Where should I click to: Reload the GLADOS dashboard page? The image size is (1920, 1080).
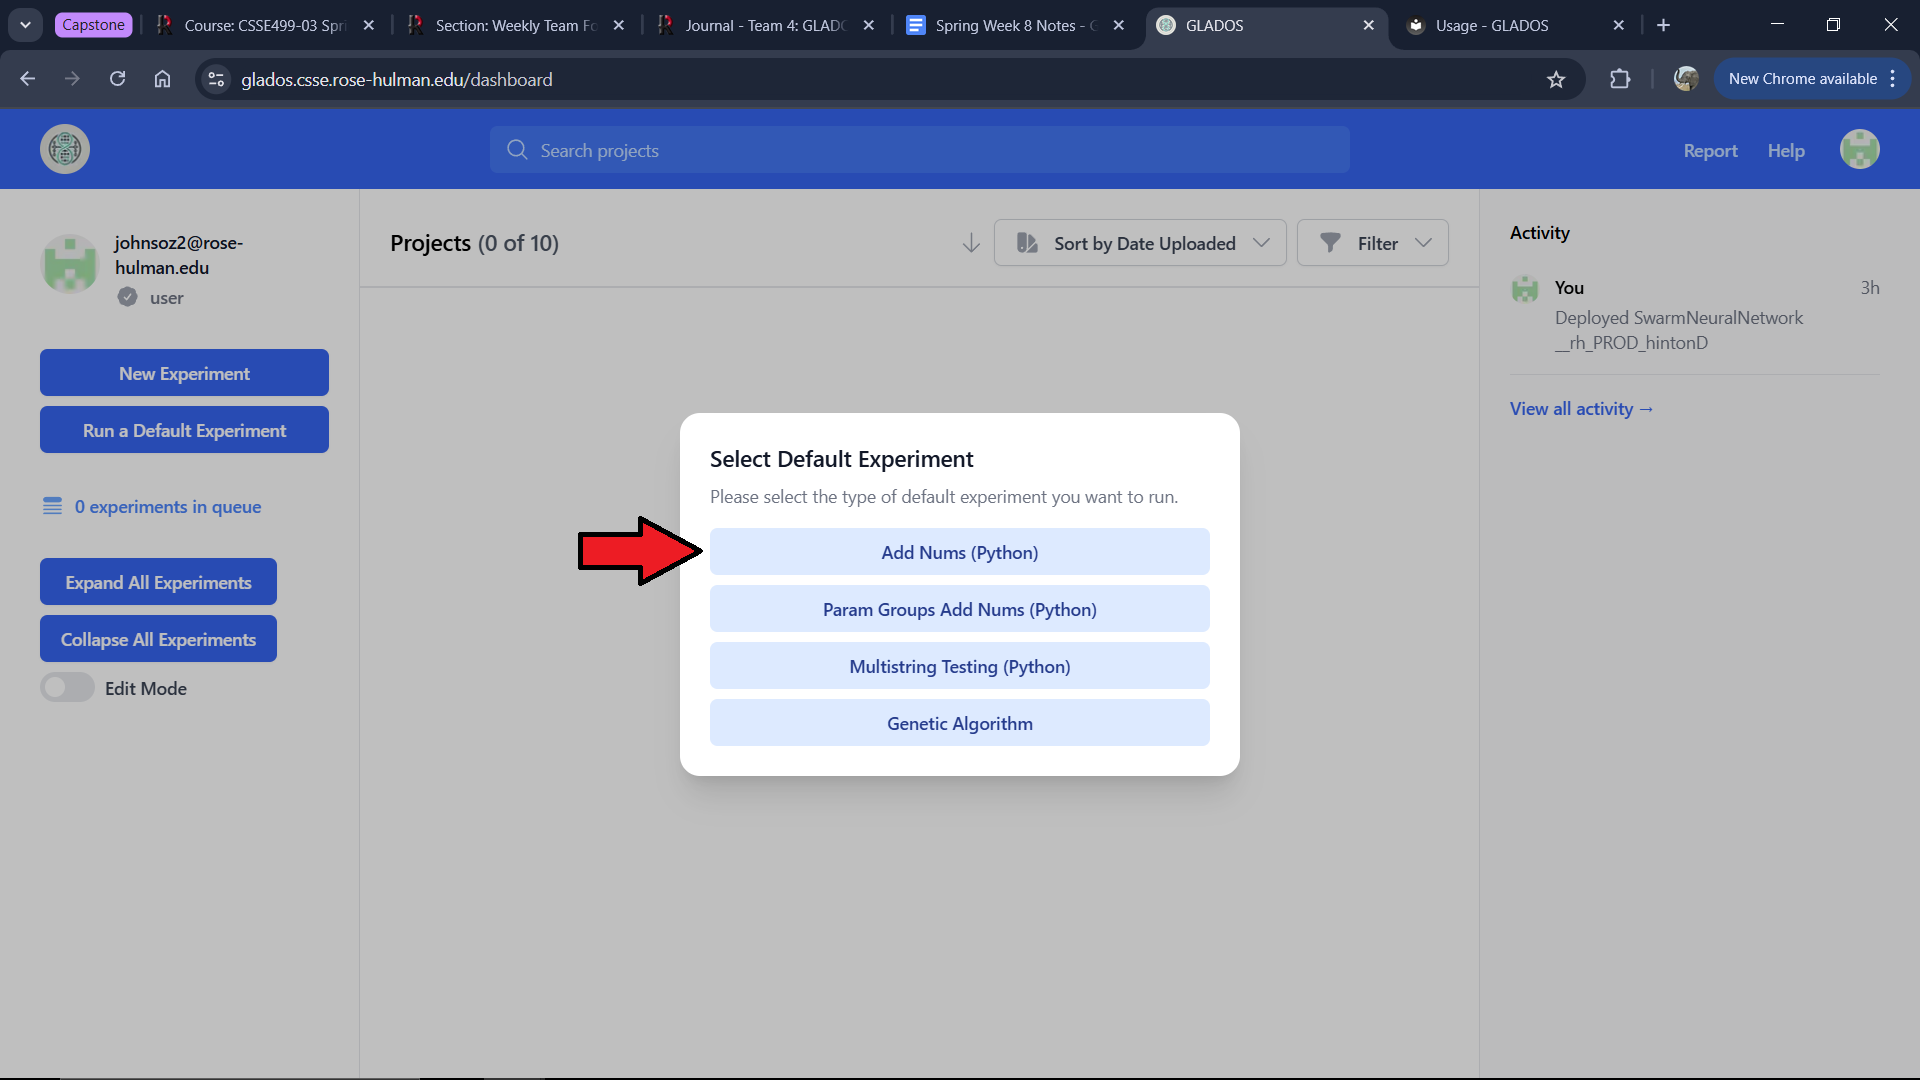point(117,79)
